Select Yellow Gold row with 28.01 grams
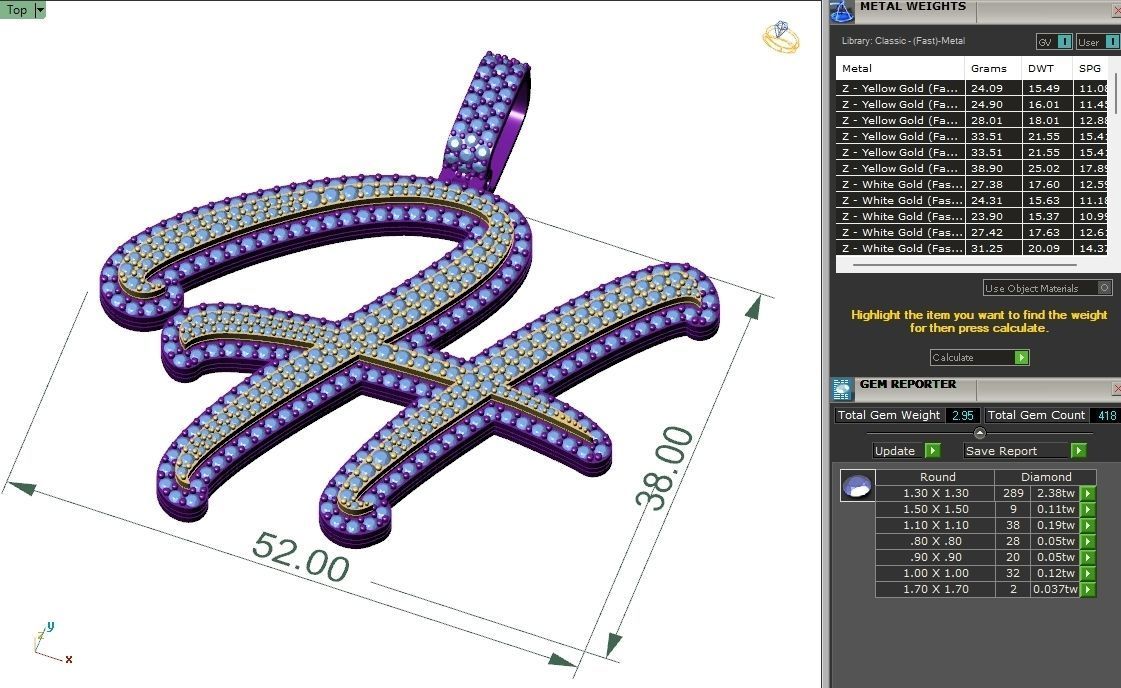 [972, 120]
